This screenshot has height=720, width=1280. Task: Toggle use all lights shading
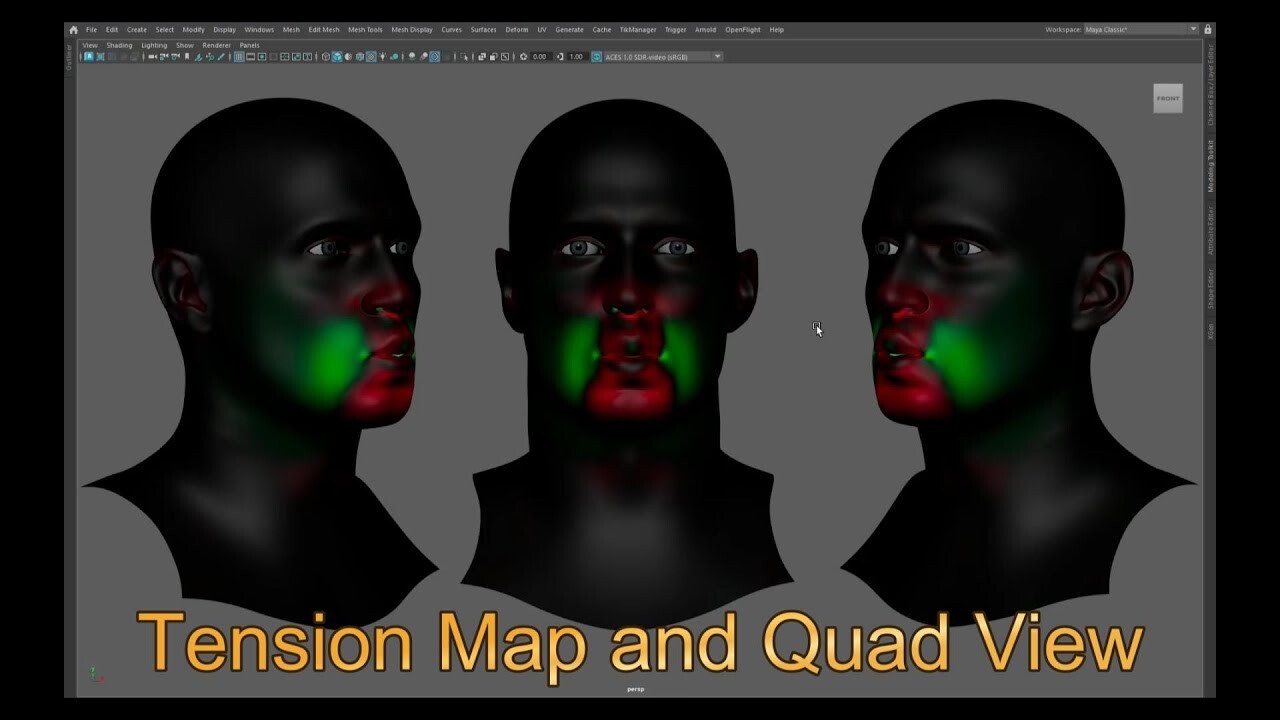tap(383, 57)
